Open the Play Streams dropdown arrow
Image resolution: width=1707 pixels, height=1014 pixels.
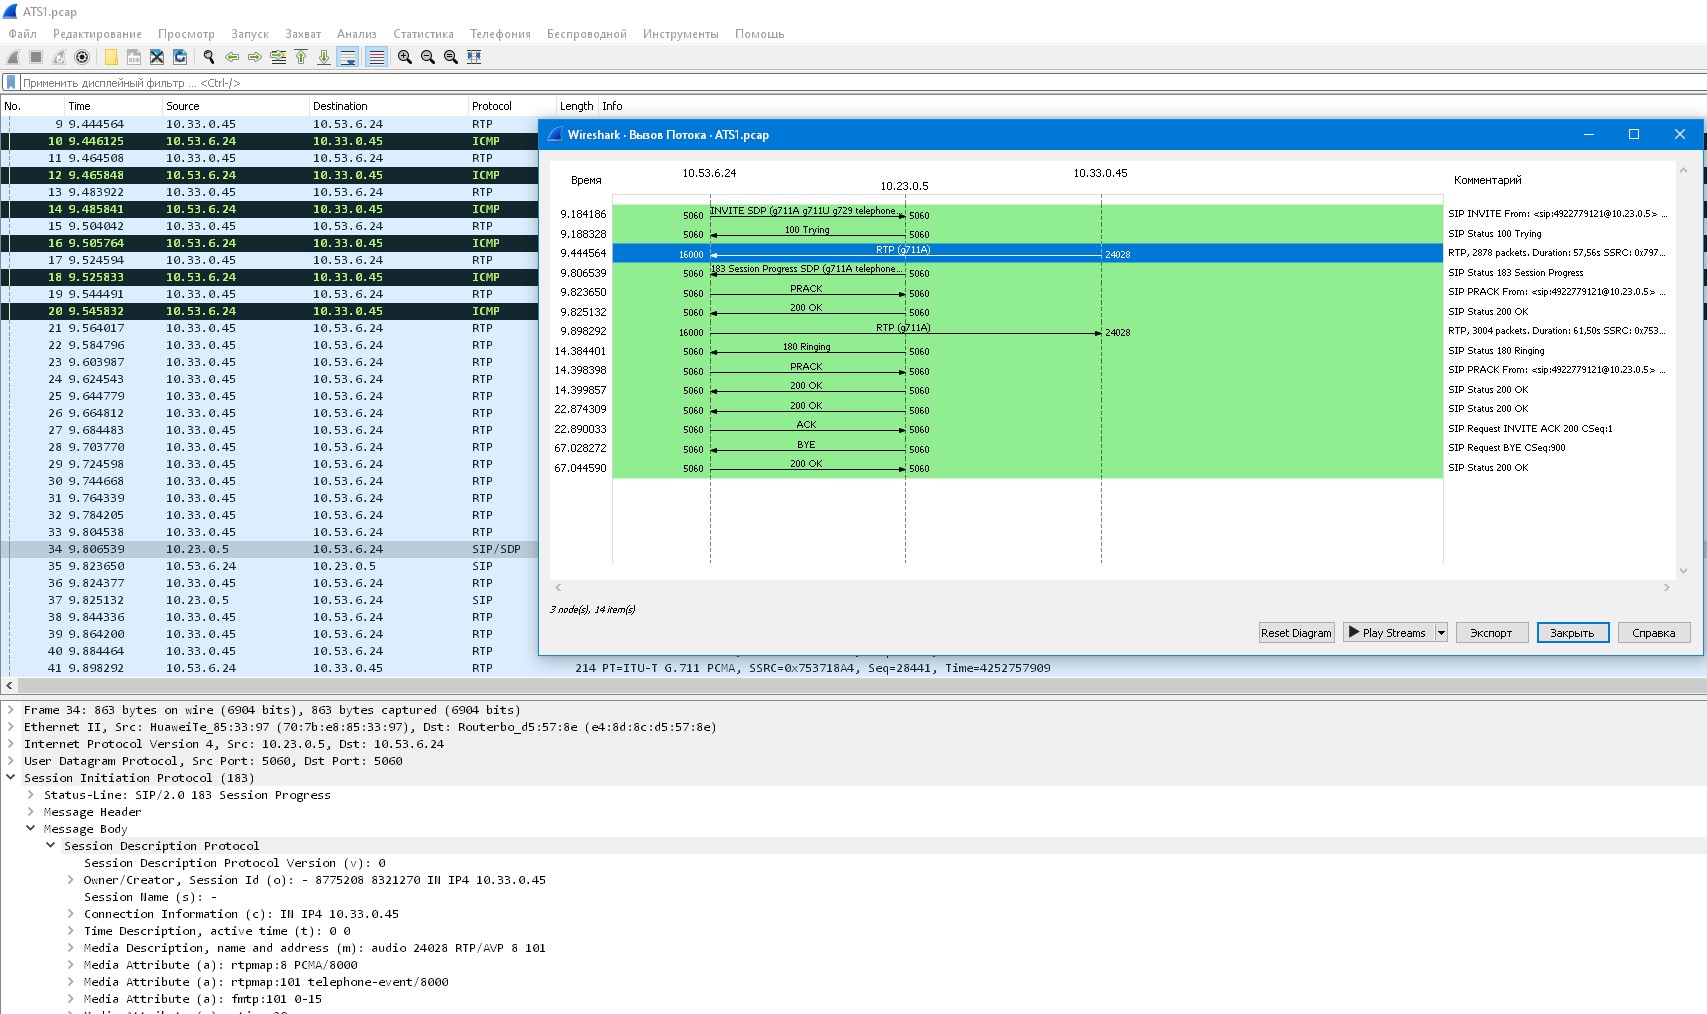(x=1441, y=633)
